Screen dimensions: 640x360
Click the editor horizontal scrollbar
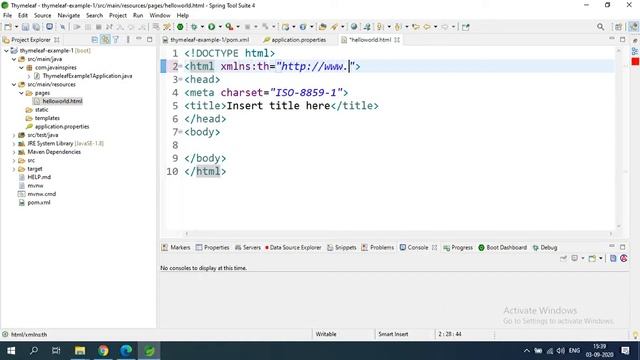[x=398, y=233]
